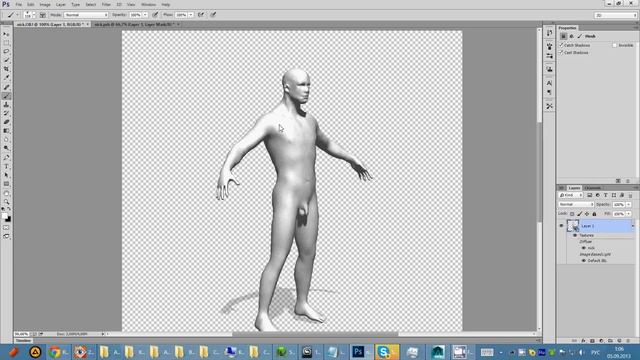Select the Layer 1 thumbnail
640x360 pixels.
tap(573, 226)
